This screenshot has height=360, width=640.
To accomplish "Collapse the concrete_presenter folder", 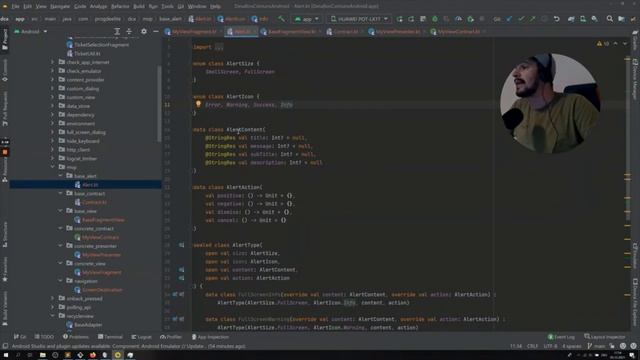I will (x=60, y=246).
